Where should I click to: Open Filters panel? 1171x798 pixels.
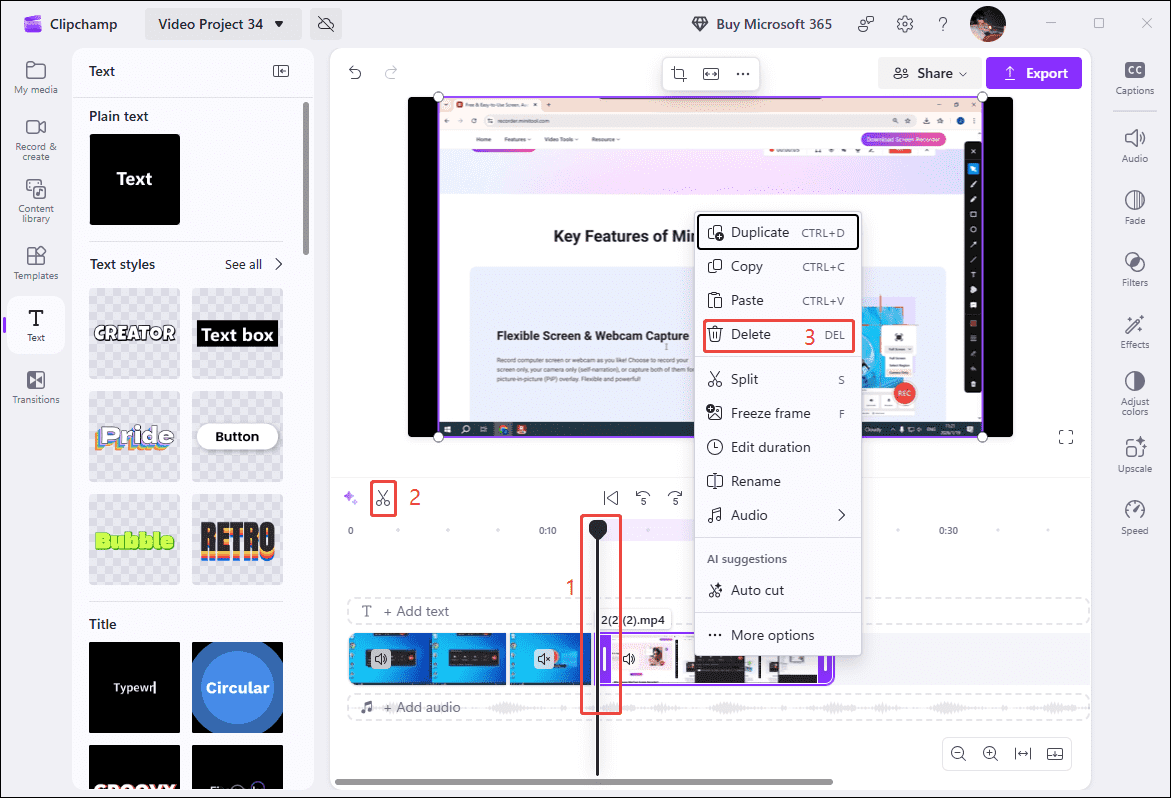[1134, 269]
